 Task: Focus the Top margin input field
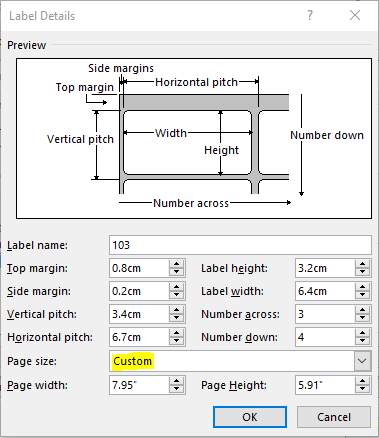(x=139, y=268)
